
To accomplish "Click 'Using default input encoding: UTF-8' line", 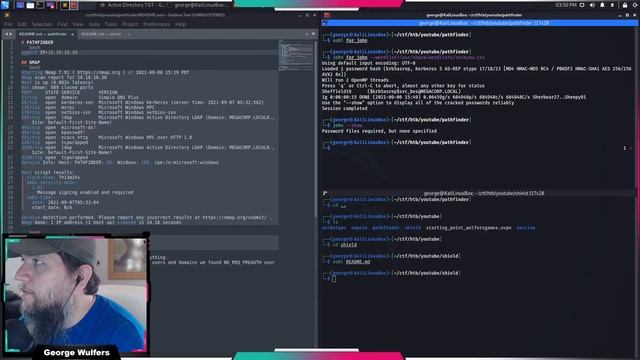I will pyautogui.click(x=369, y=63).
